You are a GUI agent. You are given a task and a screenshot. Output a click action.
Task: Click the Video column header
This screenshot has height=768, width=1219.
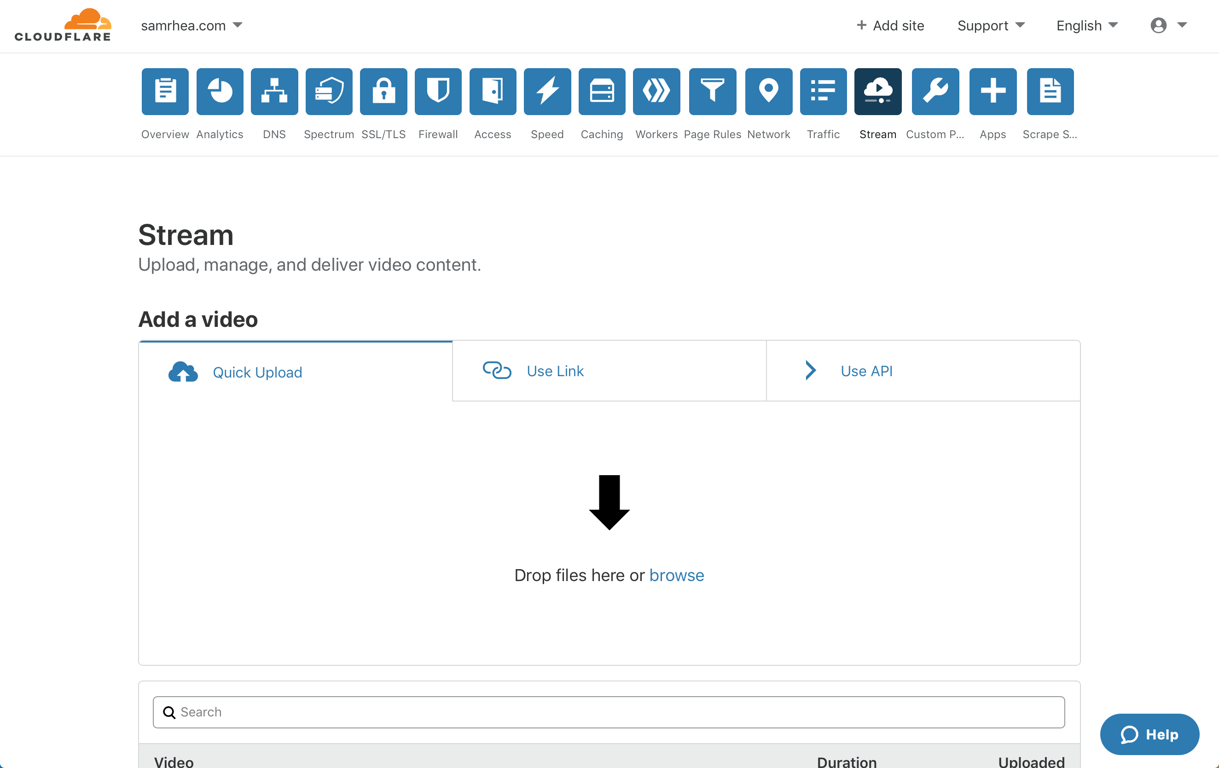click(174, 761)
